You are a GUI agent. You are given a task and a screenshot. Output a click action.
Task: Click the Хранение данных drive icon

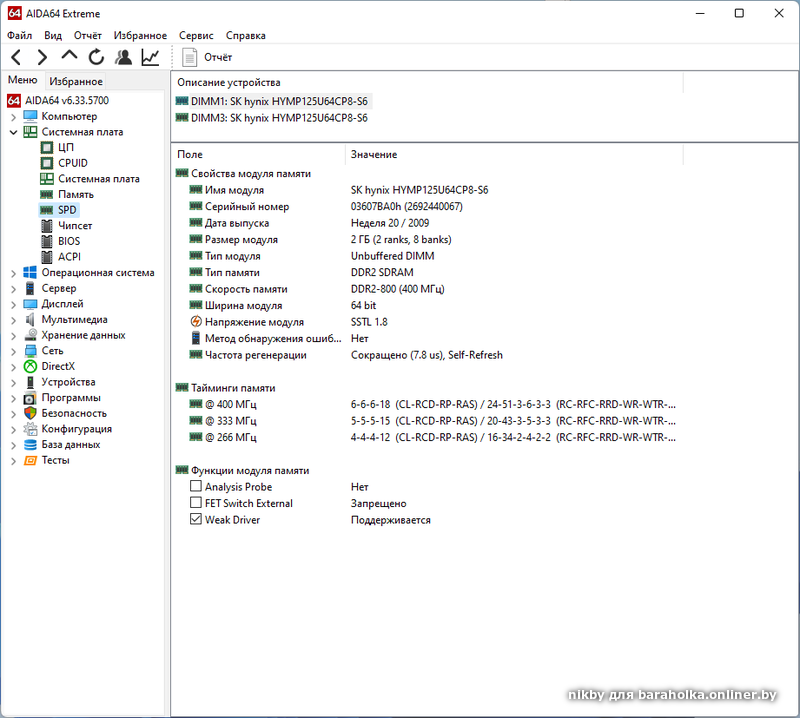point(30,335)
